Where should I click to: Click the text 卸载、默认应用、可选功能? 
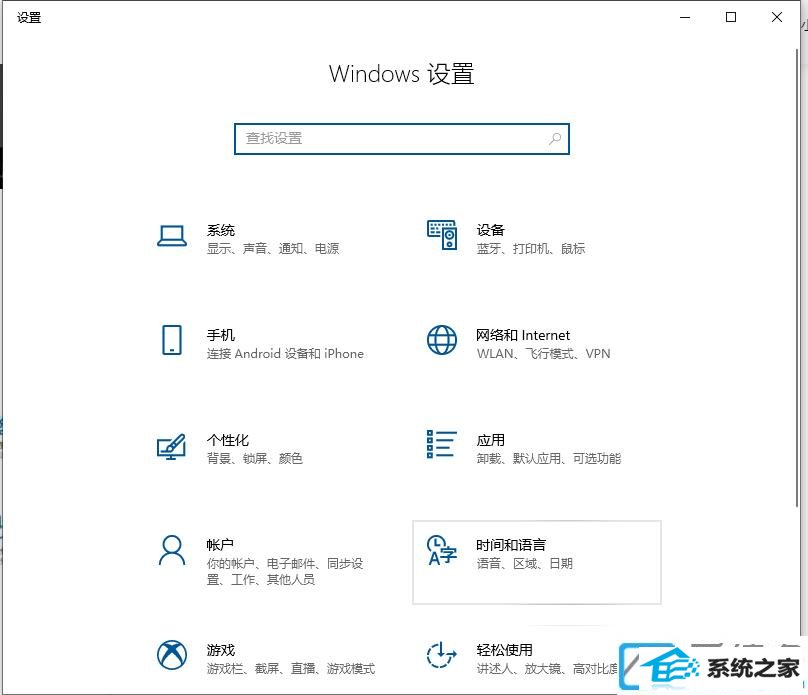click(549, 458)
